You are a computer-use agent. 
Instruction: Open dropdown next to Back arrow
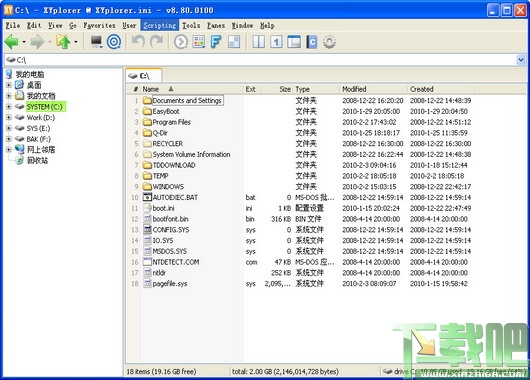pyautogui.click(x=24, y=42)
